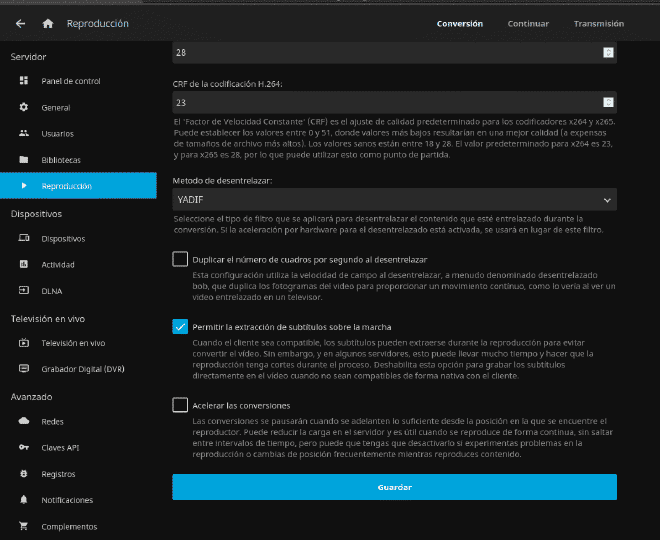Click the Bibliotecas folder icon
Image resolution: width=660 pixels, height=540 pixels.
coord(24,160)
